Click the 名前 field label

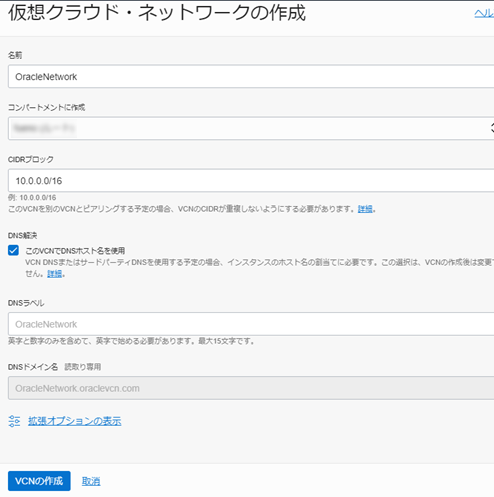pos(15,55)
